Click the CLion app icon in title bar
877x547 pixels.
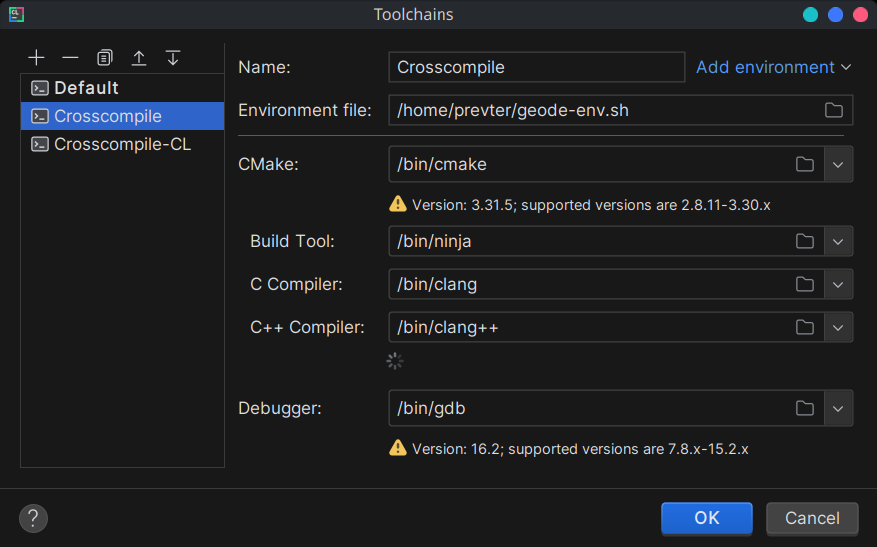pos(16,14)
